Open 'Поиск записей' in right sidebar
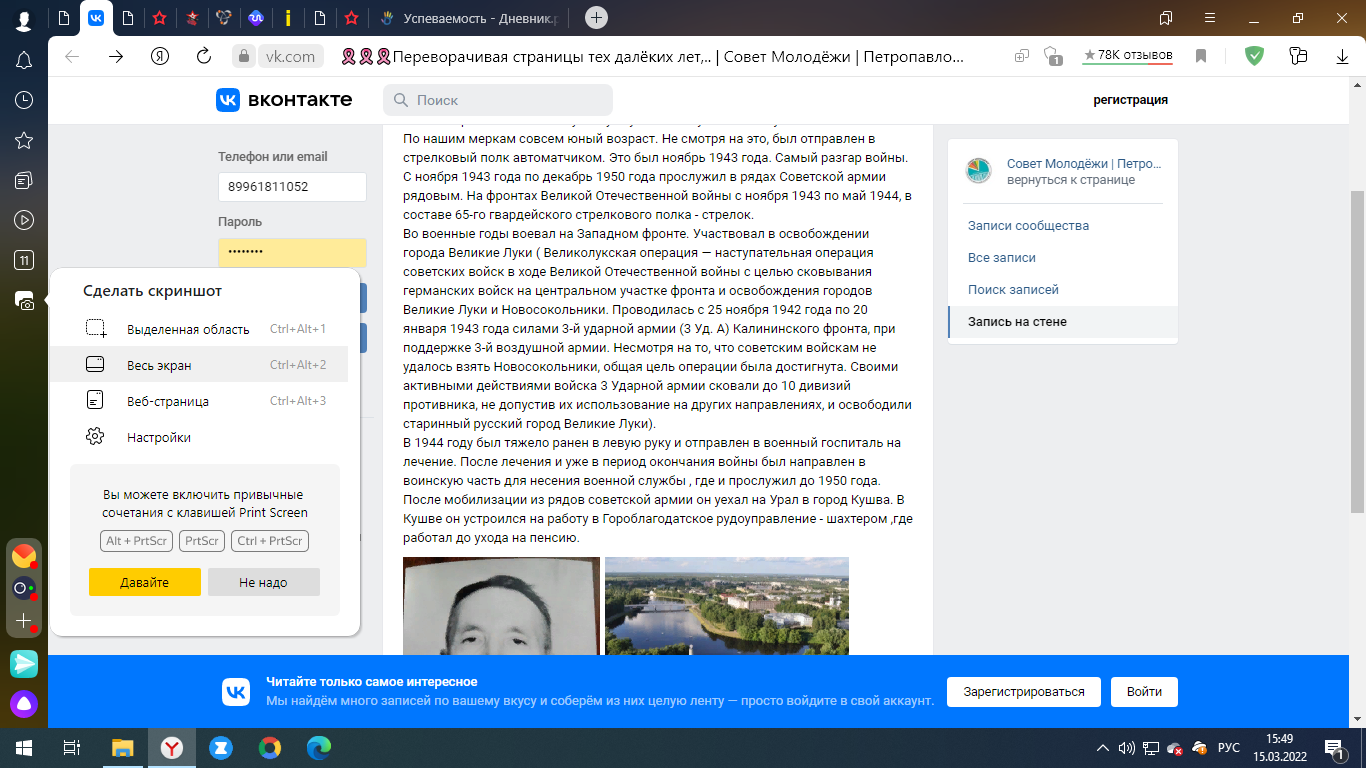1366x768 pixels. (x=1013, y=289)
